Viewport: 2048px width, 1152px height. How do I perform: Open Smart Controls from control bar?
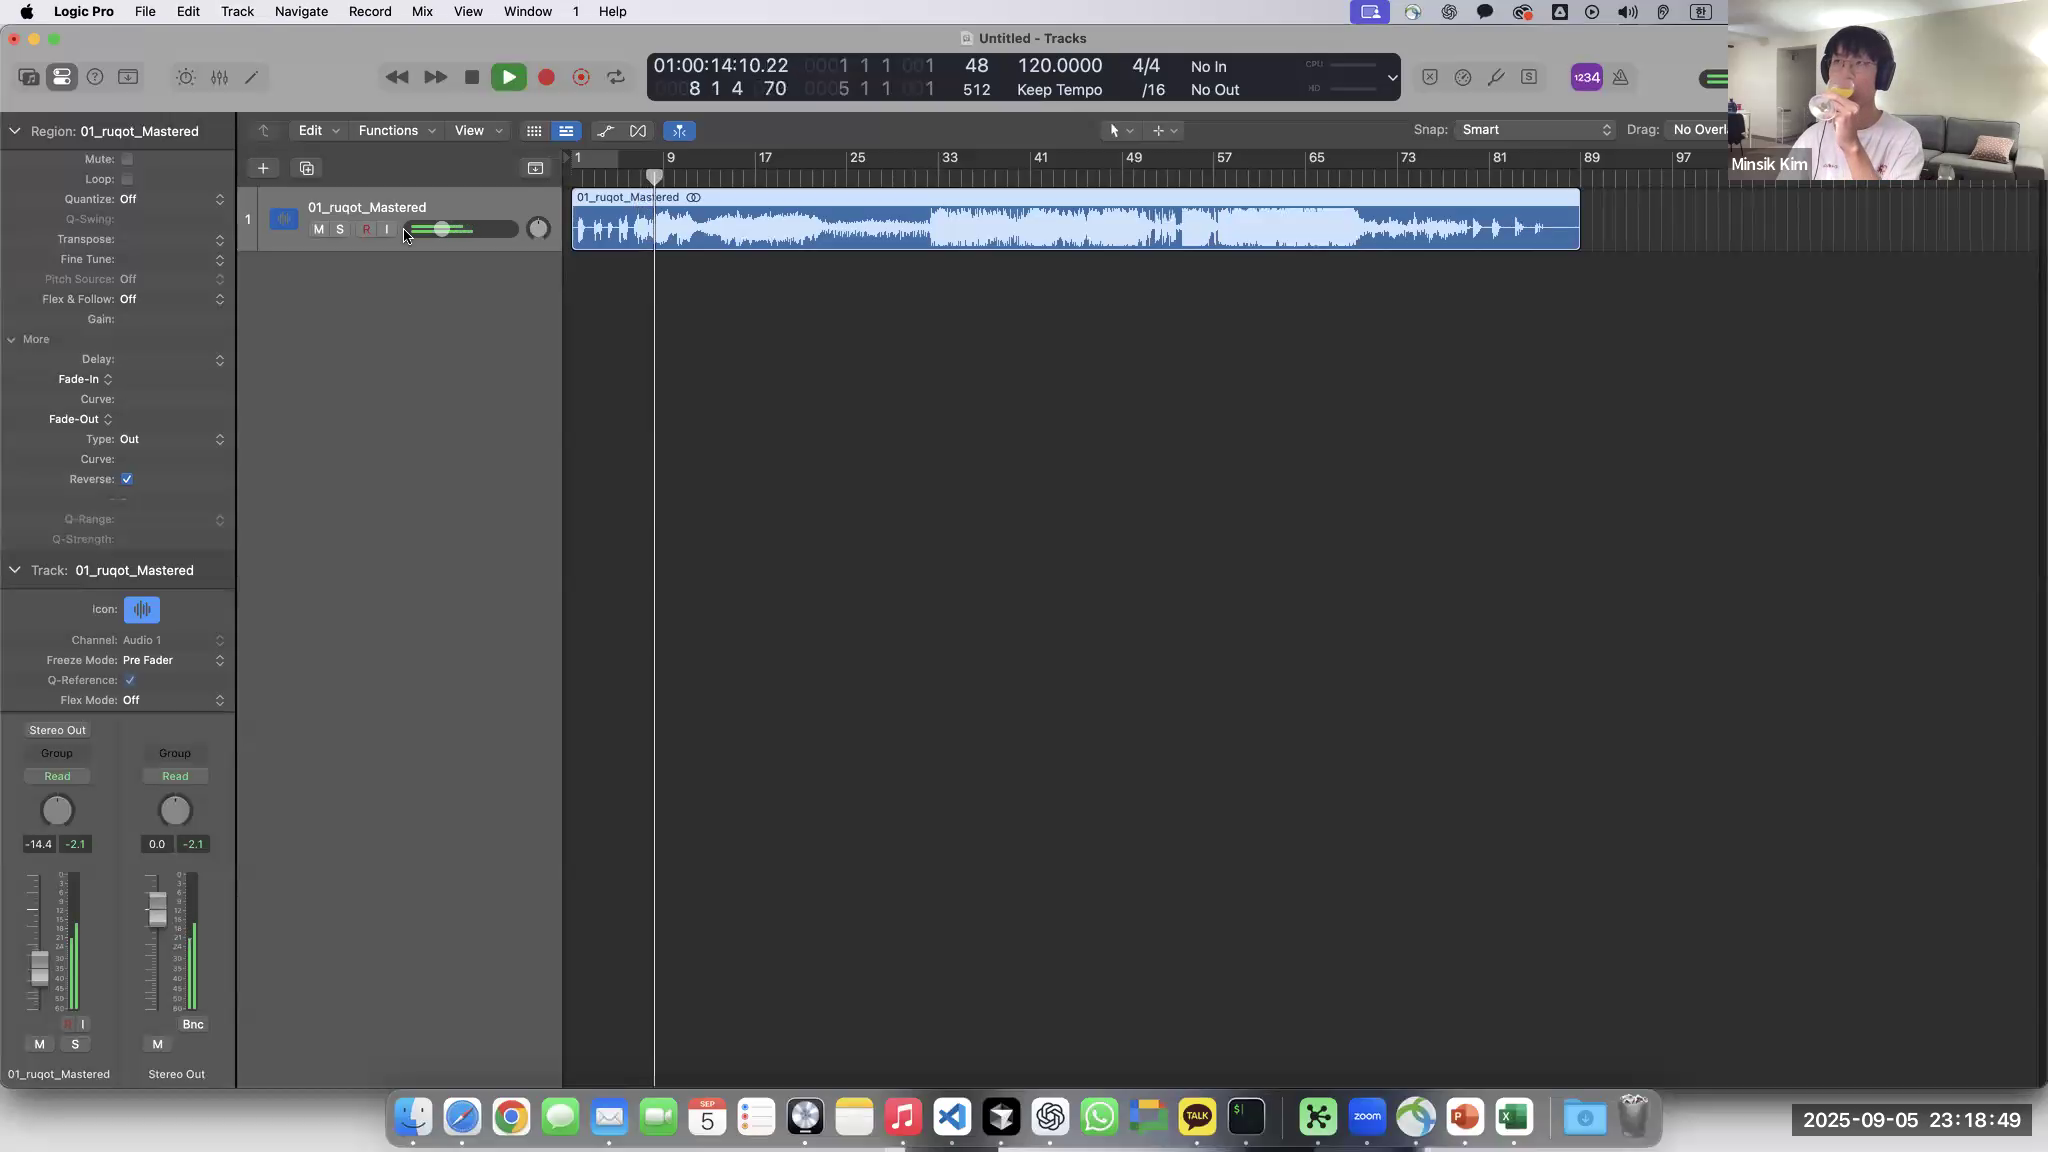tap(186, 77)
